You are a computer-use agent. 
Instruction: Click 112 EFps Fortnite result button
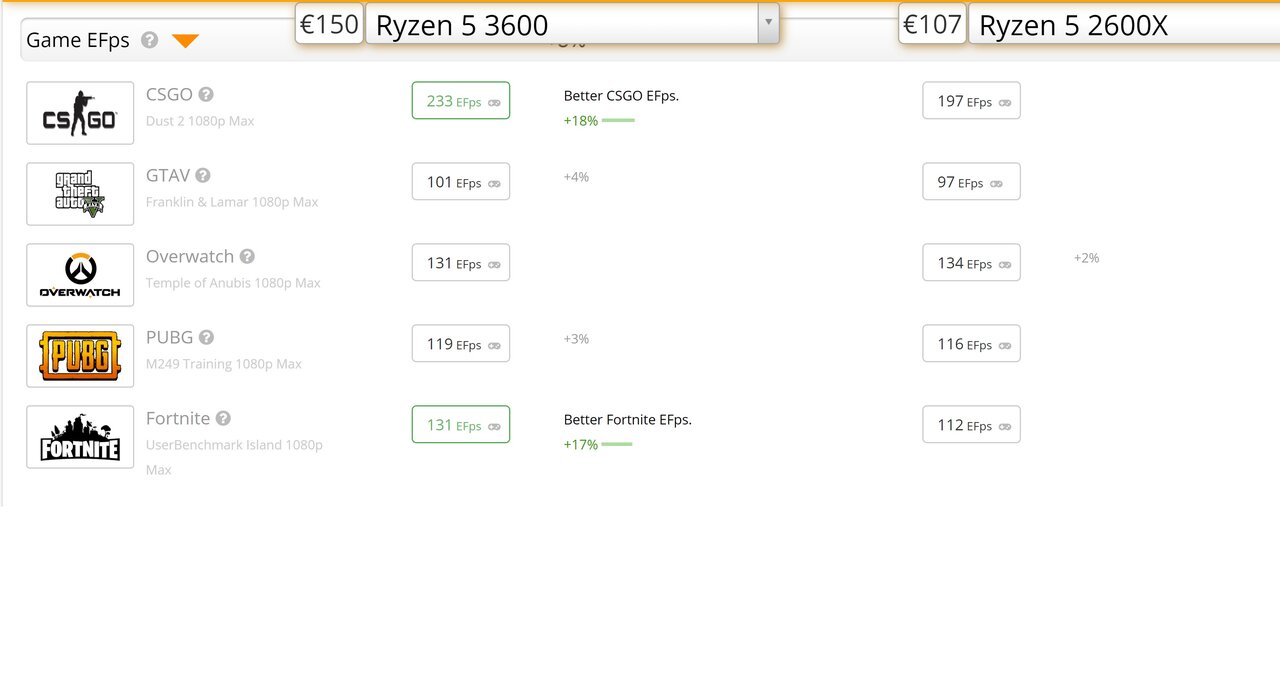coord(971,425)
